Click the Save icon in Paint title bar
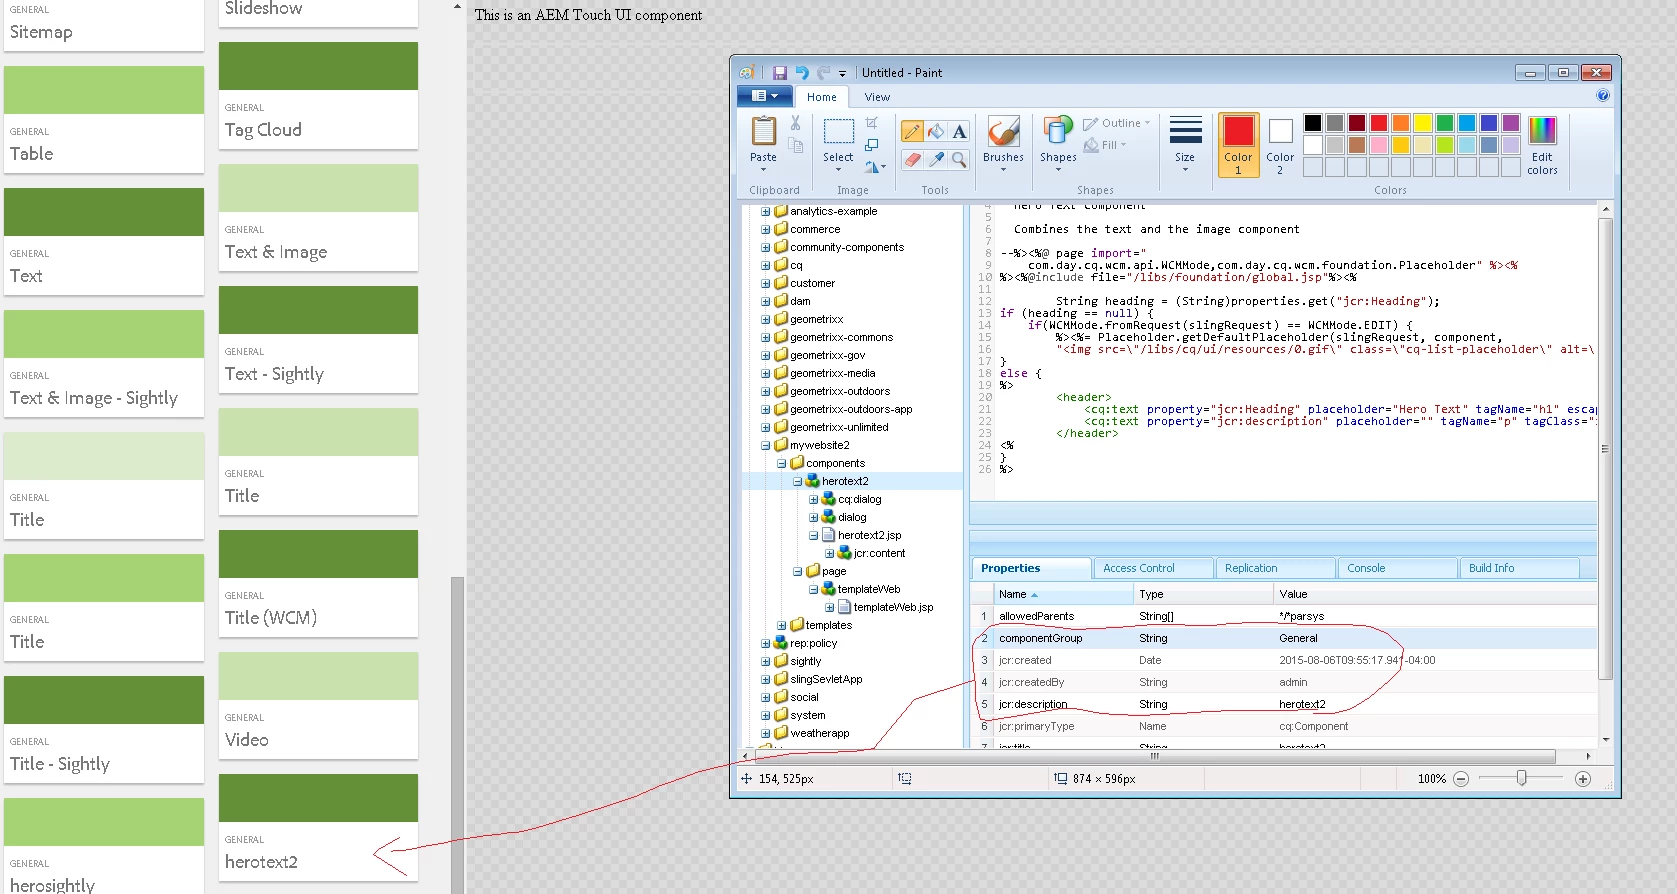 pyautogui.click(x=780, y=73)
